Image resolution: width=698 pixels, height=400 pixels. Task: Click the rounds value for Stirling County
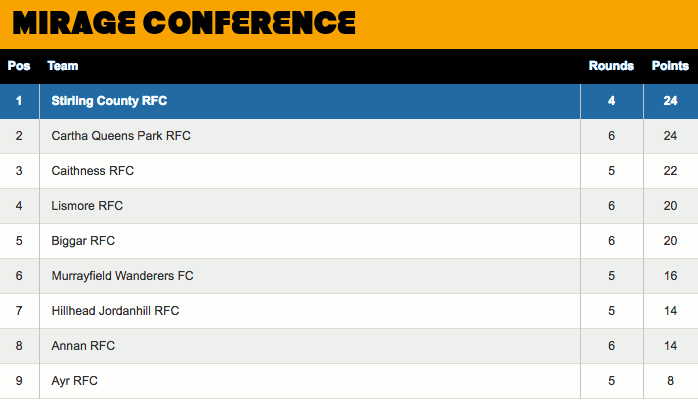(611, 101)
